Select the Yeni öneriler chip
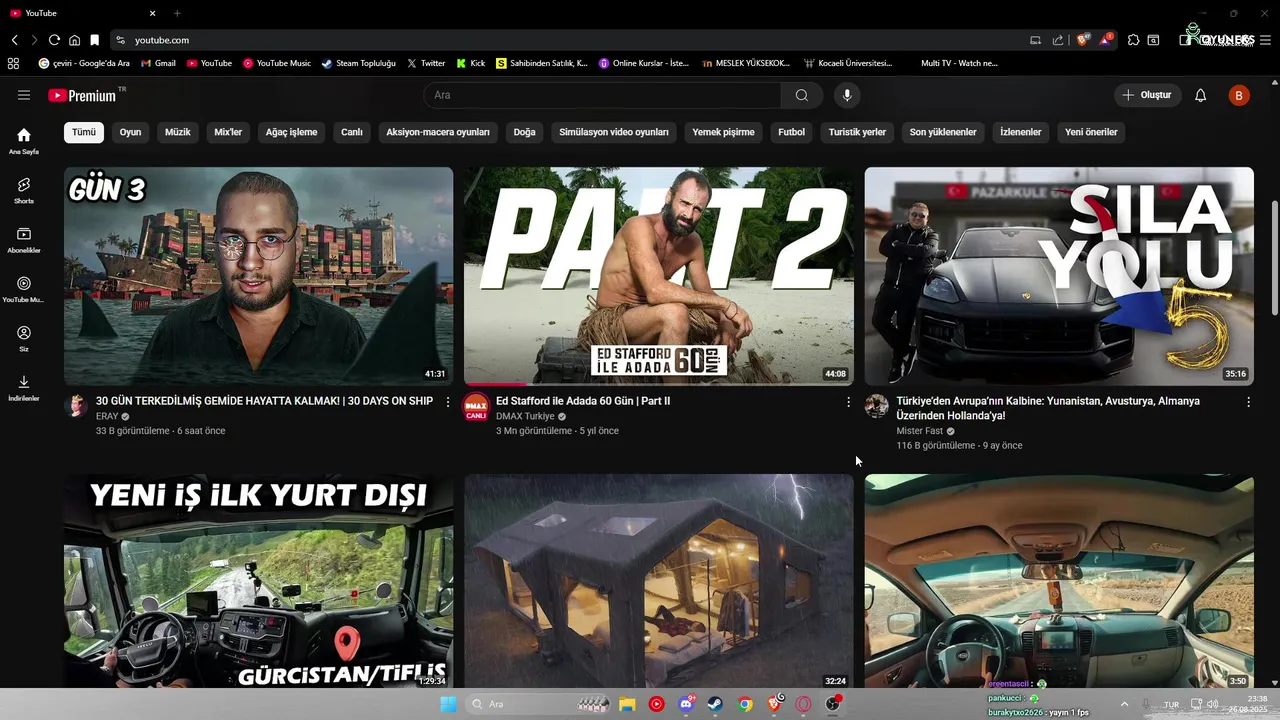The image size is (1280, 720). tap(1091, 132)
